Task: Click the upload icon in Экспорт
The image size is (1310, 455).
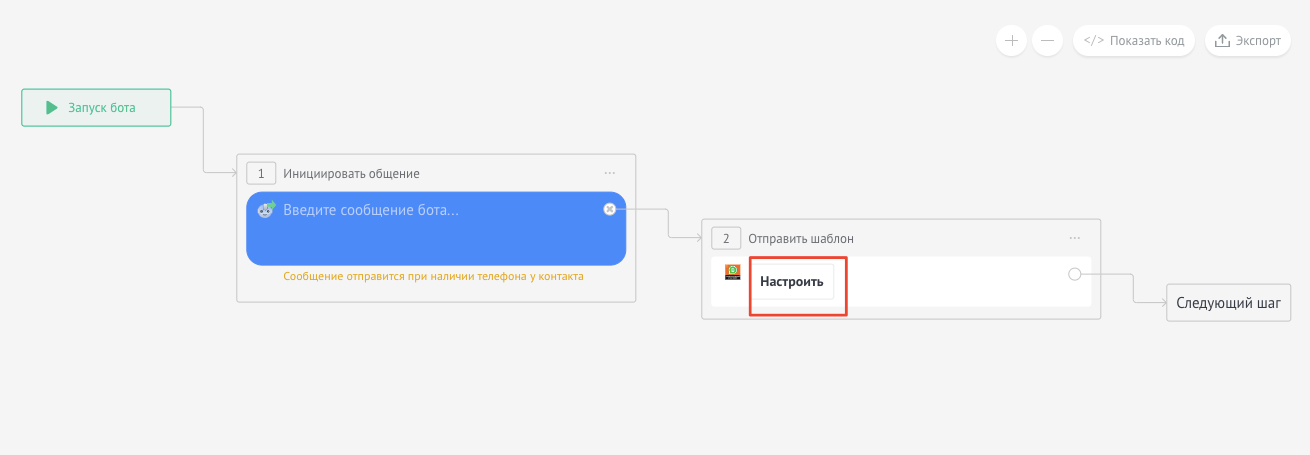Action: [1222, 41]
